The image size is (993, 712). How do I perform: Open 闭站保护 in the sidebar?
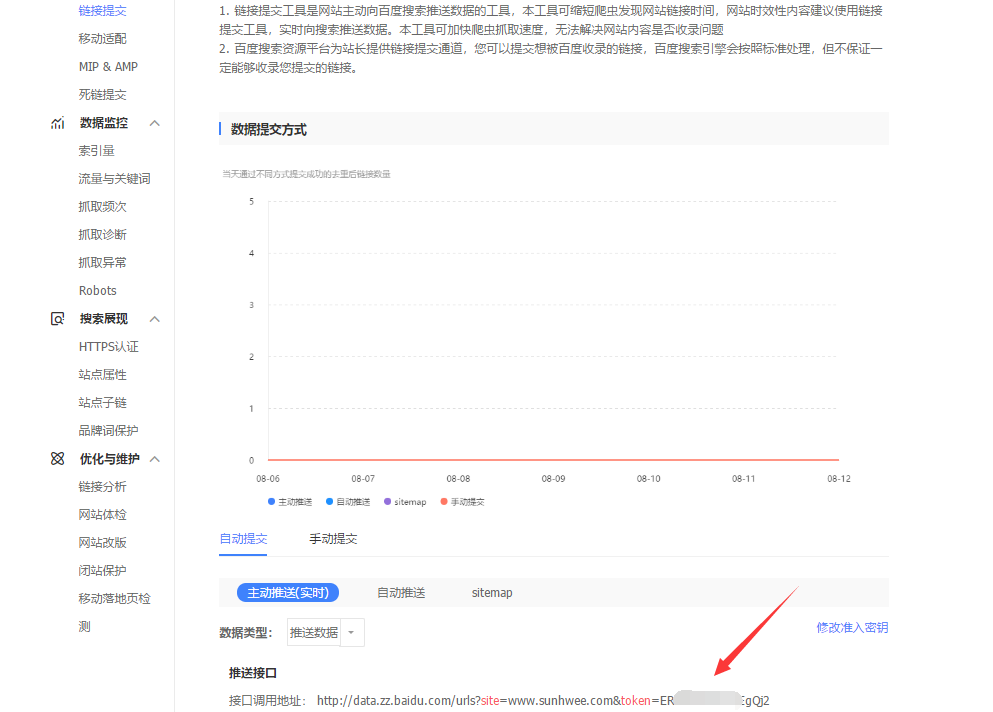point(103,570)
